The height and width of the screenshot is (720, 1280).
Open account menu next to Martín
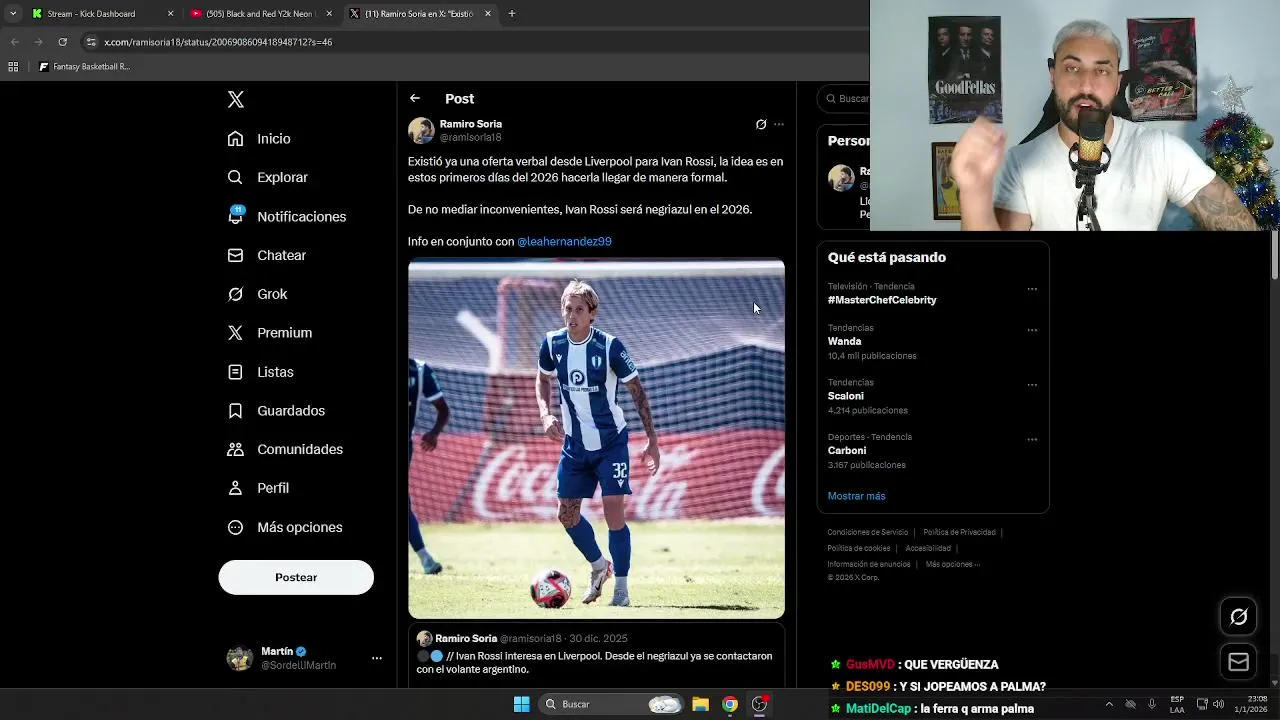click(x=377, y=658)
